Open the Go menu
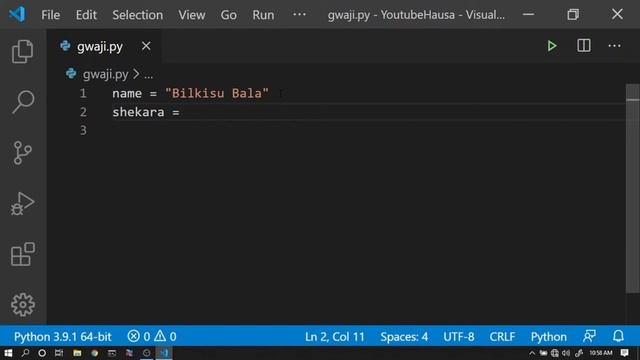640x360 pixels. coord(228,15)
